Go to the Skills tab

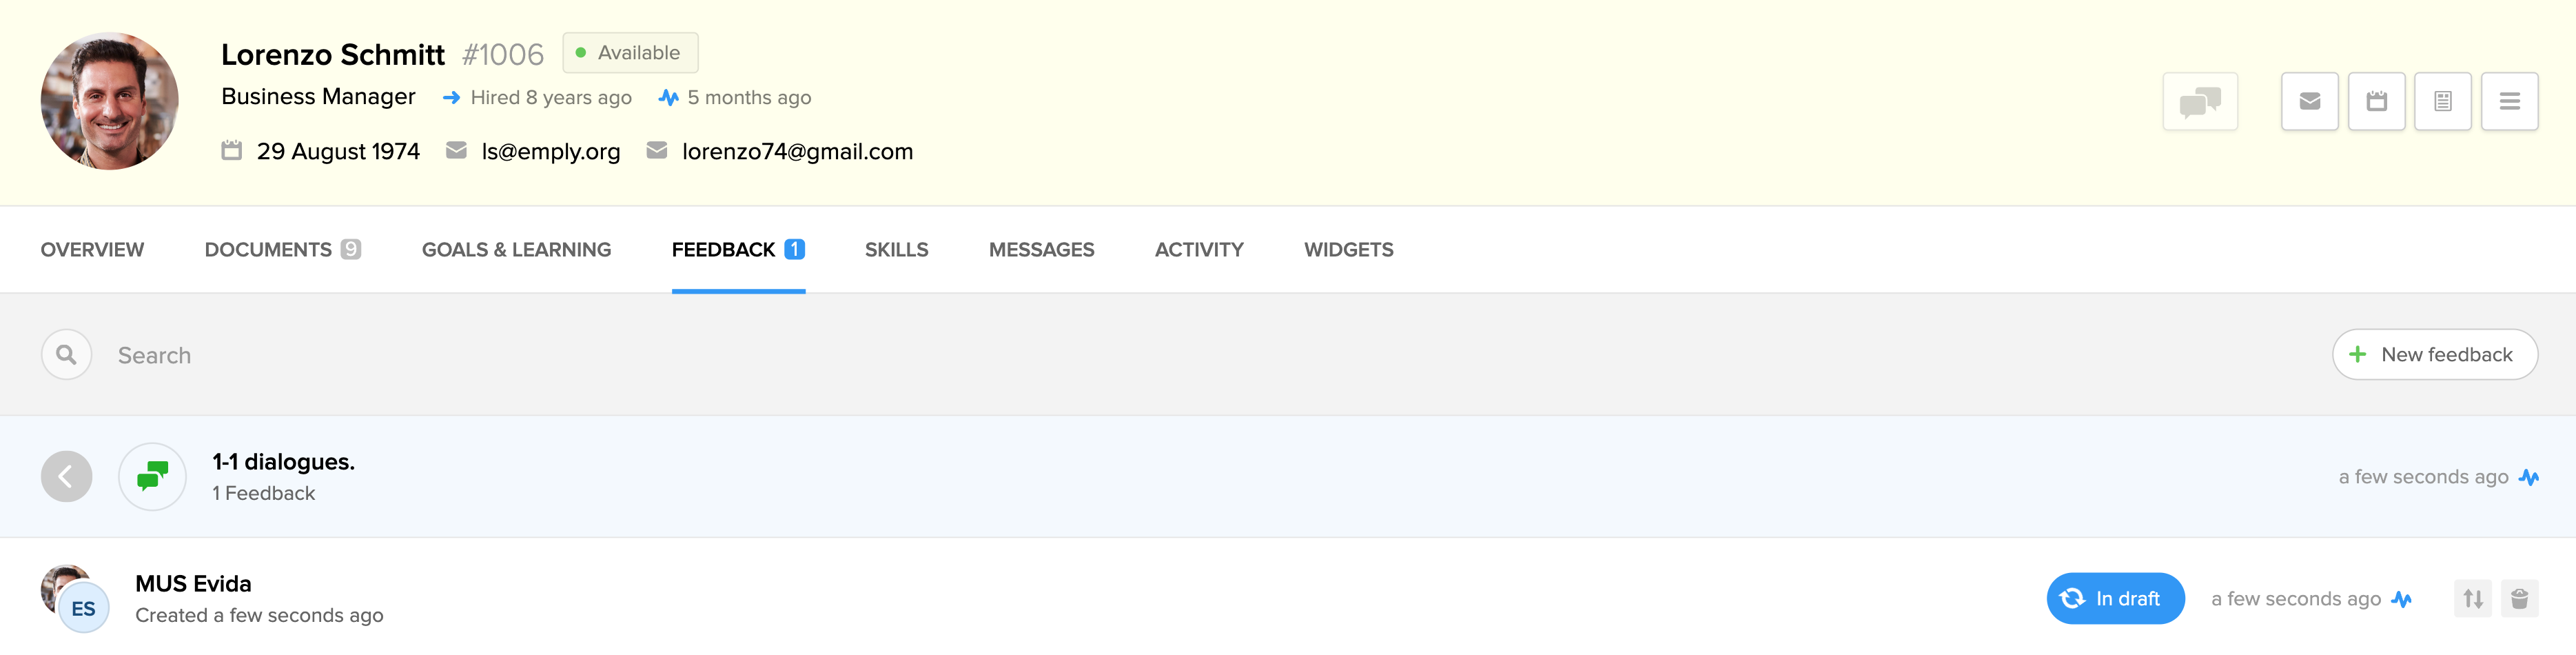tap(896, 250)
